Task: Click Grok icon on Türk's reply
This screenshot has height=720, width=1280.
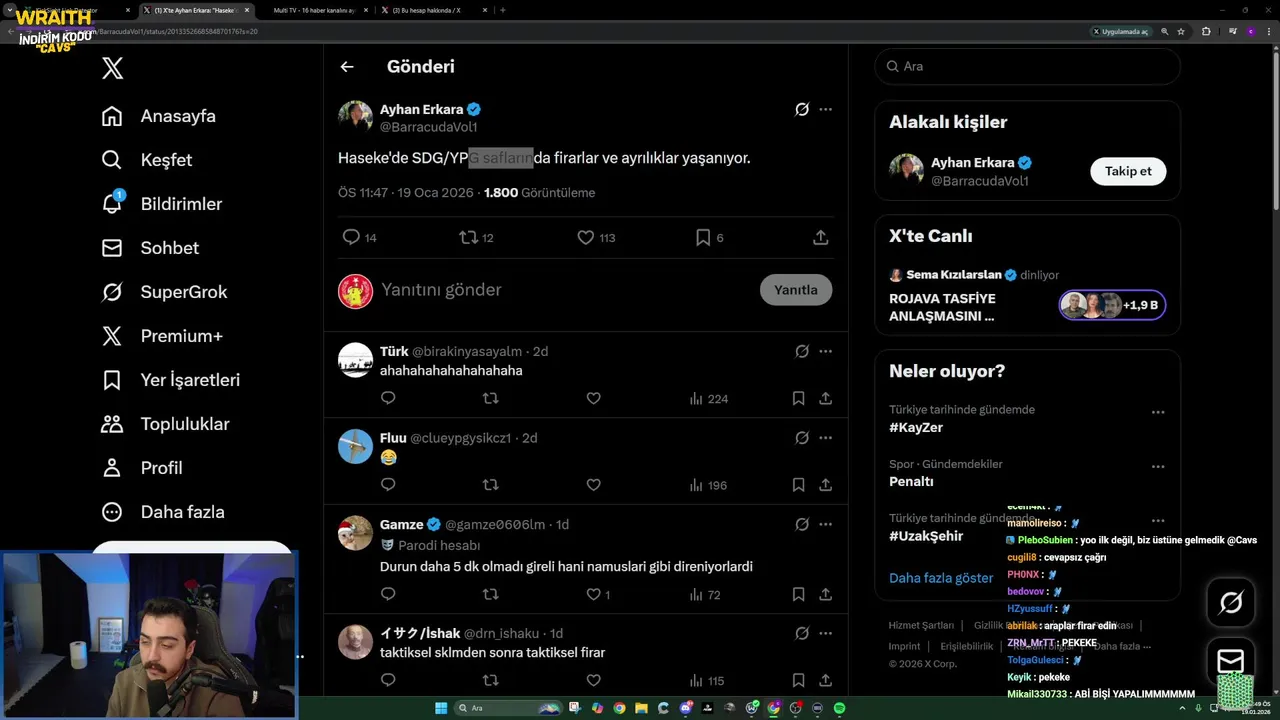Action: click(802, 351)
